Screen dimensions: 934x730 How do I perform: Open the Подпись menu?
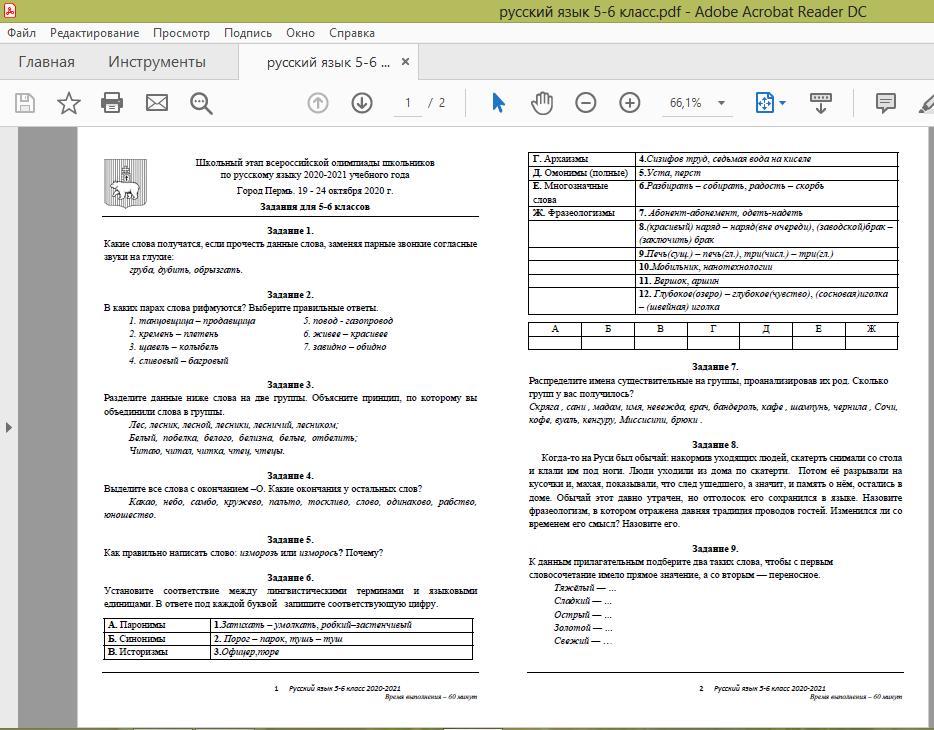tap(248, 33)
